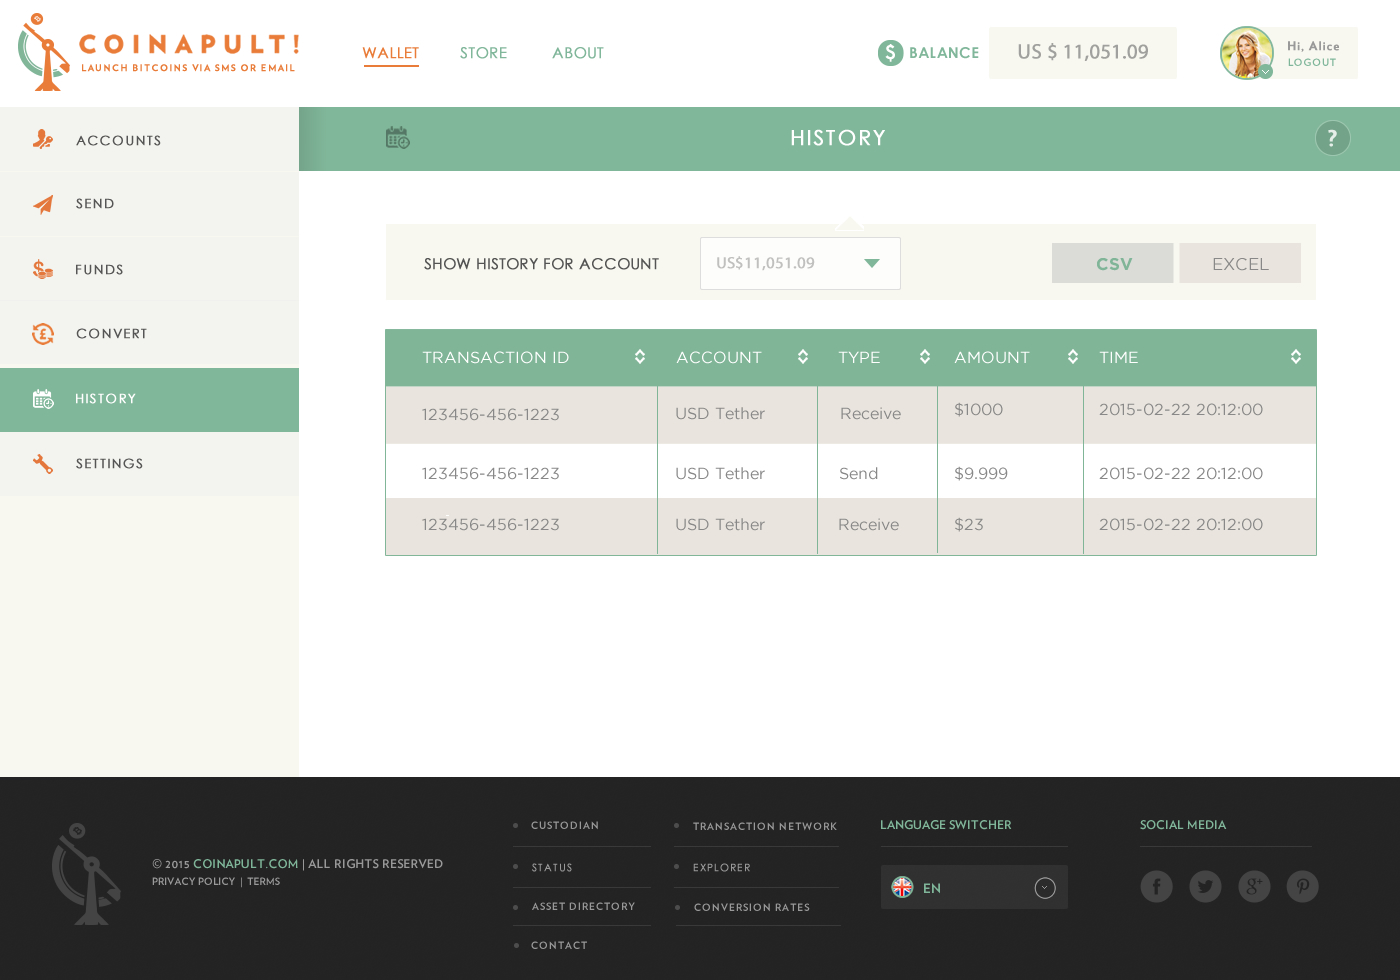Click the Send paper plane icon

coord(43,204)
